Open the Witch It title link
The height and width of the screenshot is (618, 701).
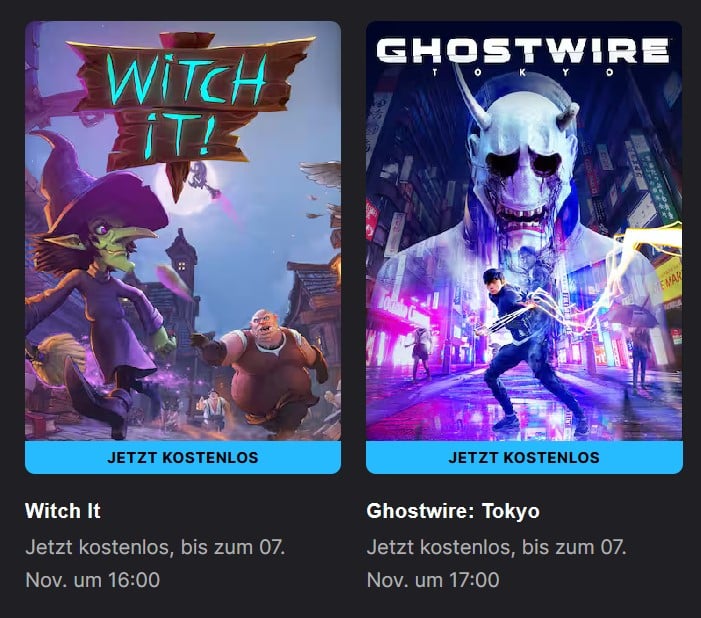(63, 511)
